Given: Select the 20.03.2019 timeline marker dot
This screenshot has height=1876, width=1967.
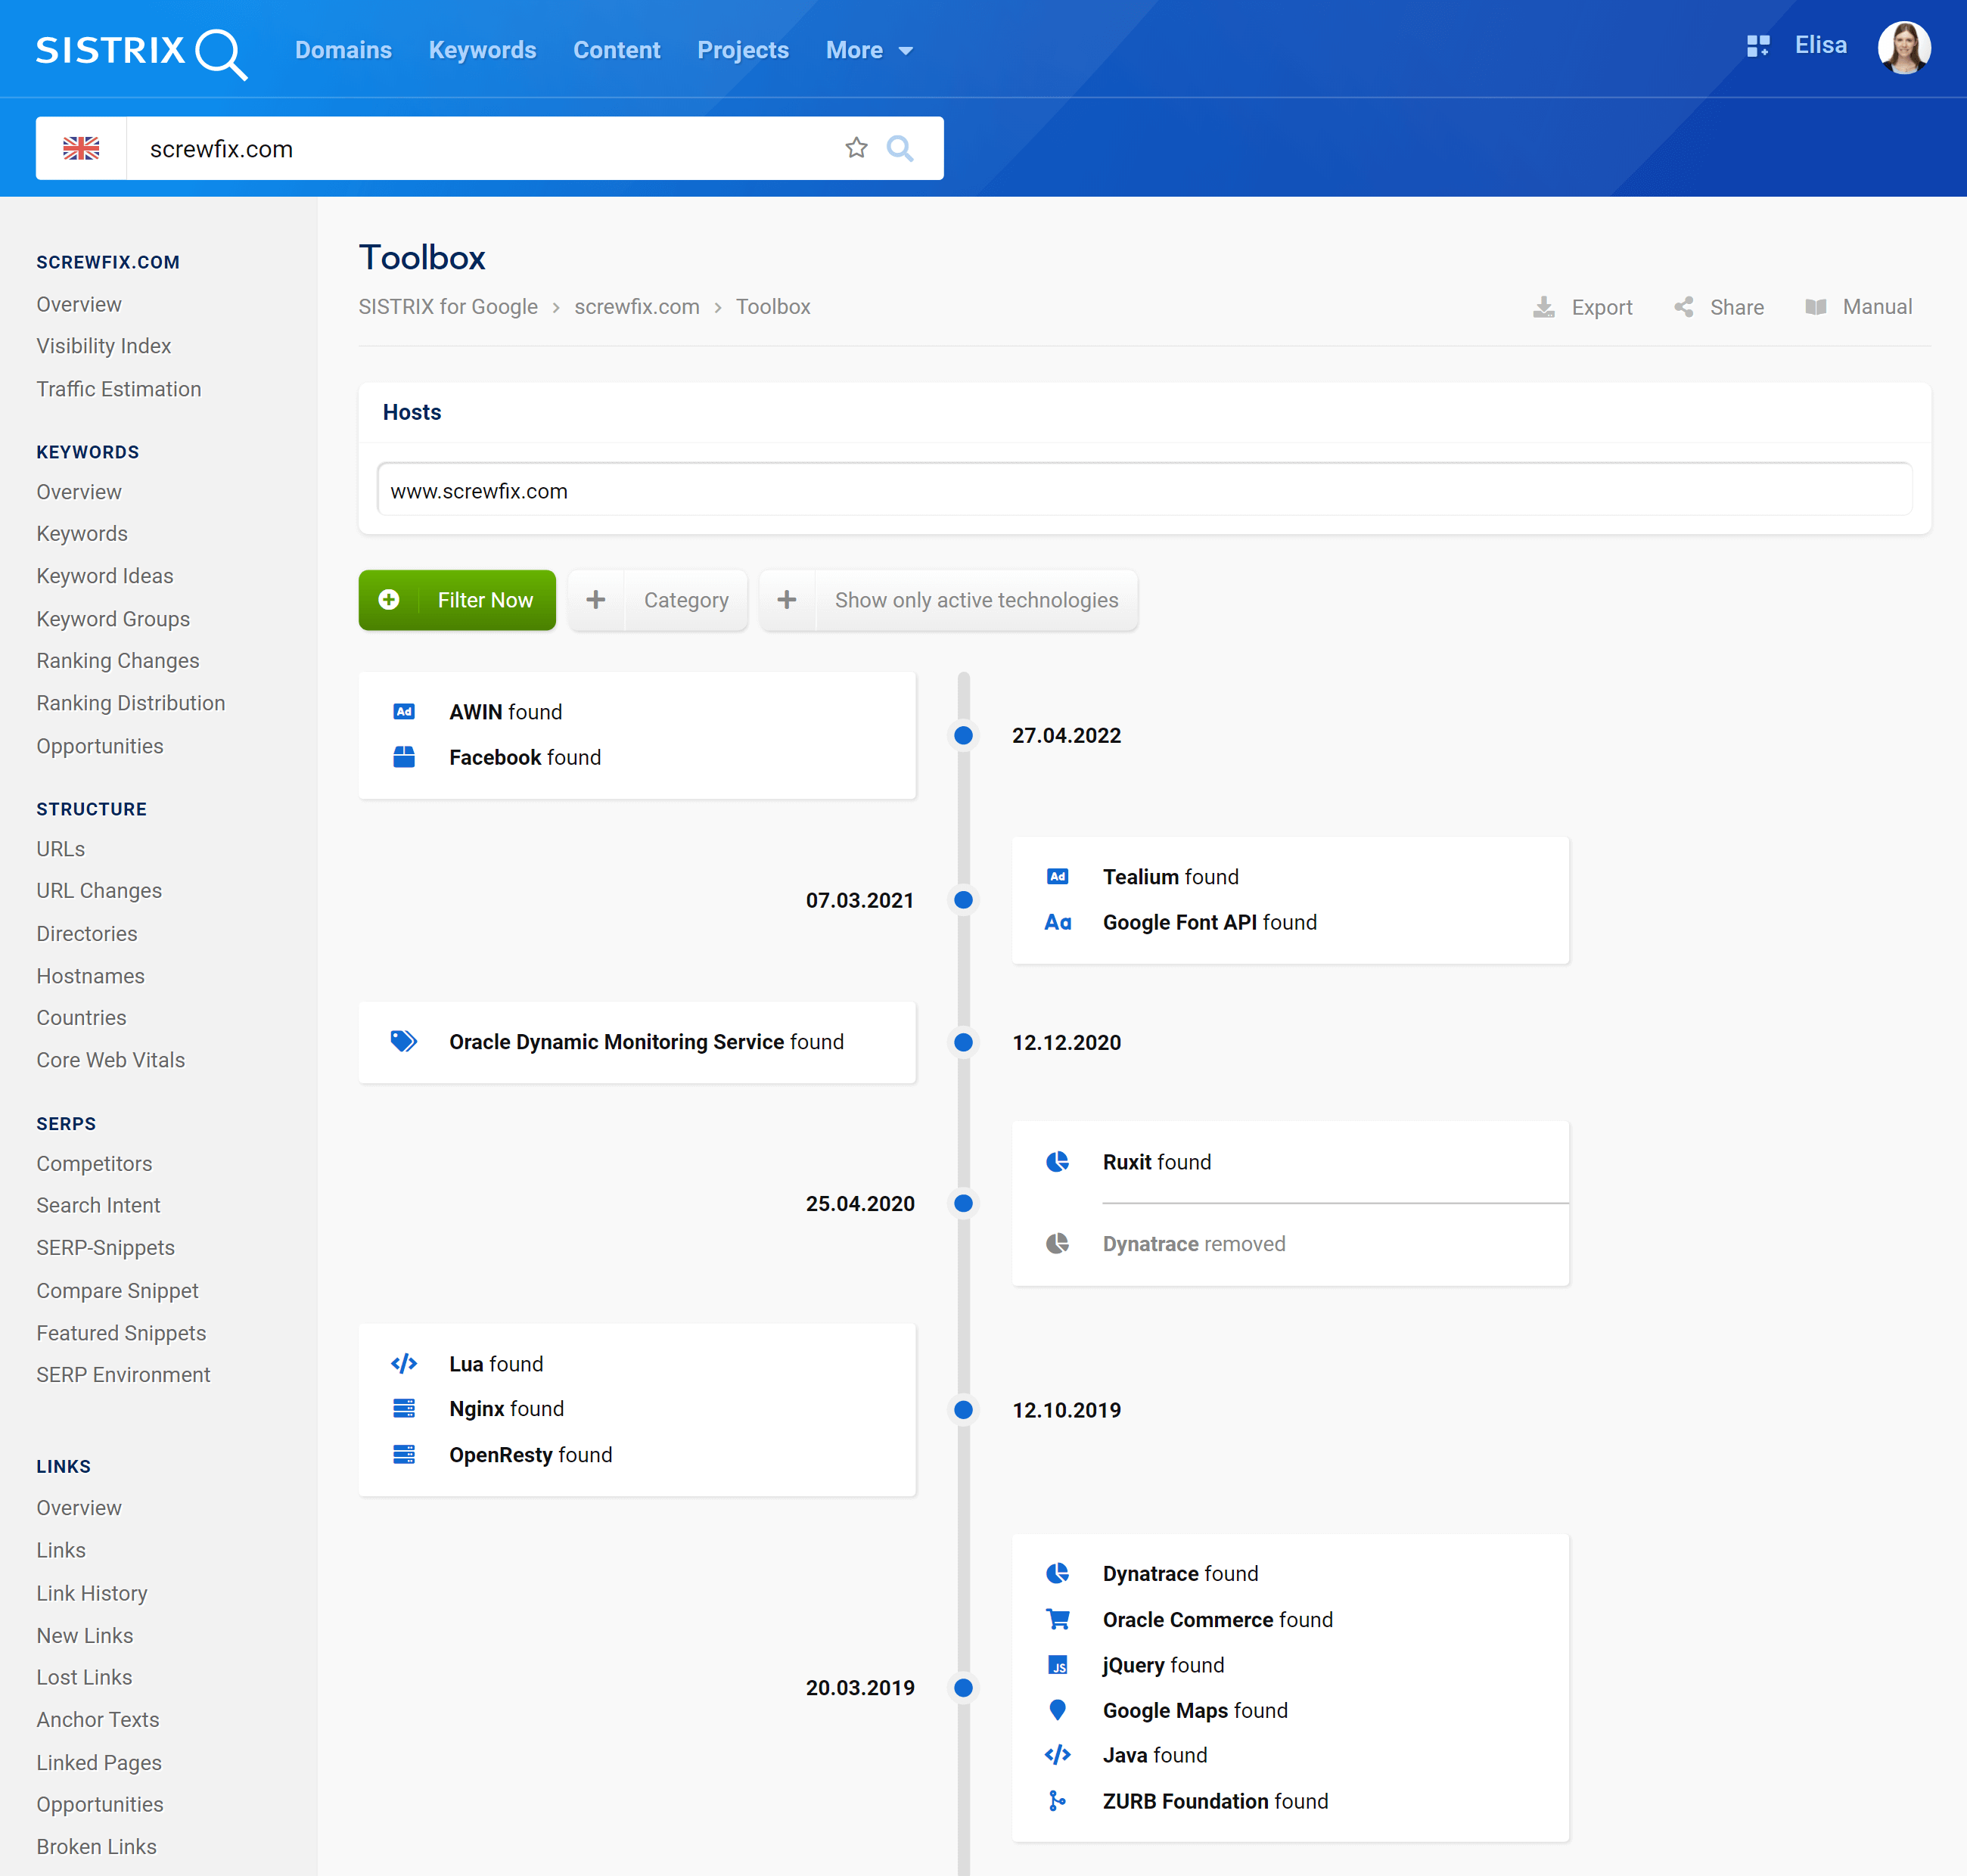Looking at the screenshot, I should [963, 1687].
